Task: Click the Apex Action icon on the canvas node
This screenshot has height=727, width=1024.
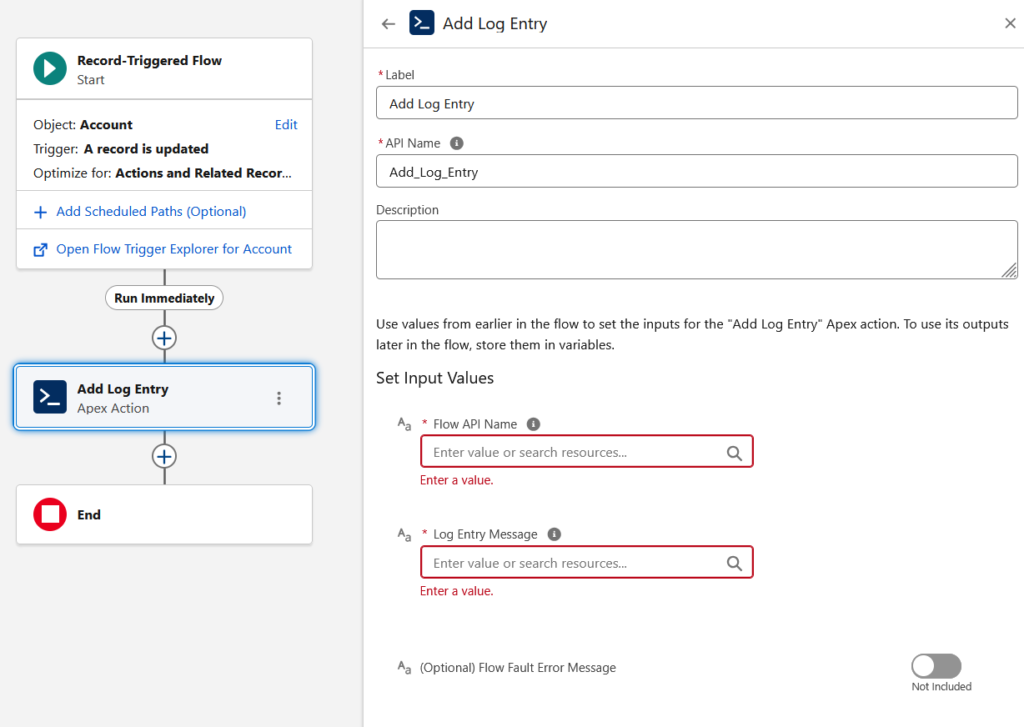Action: tap(50, 397)
